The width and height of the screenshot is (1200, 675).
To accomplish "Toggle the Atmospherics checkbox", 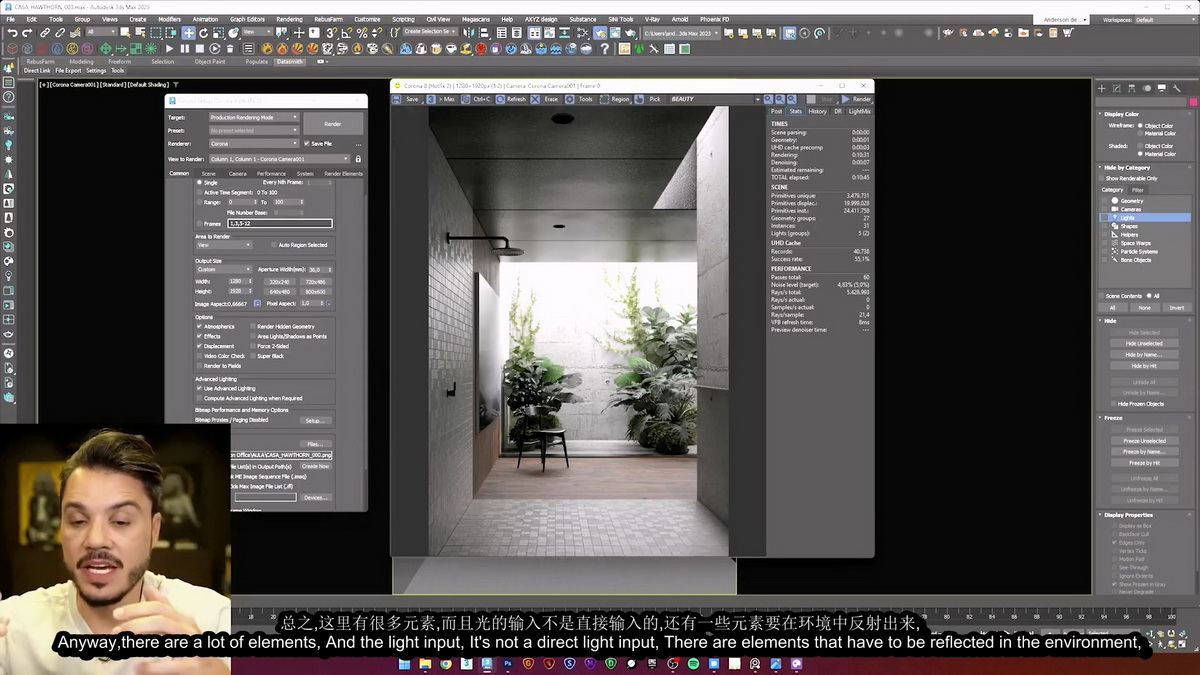I will 200,326.
